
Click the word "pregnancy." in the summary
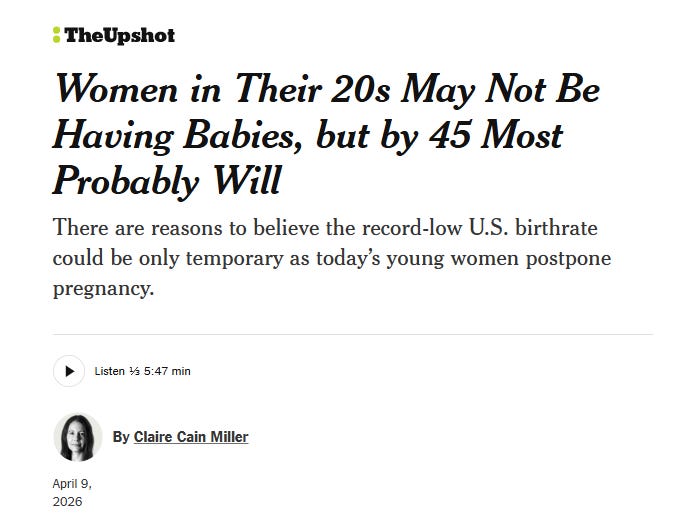click(104, 290)
